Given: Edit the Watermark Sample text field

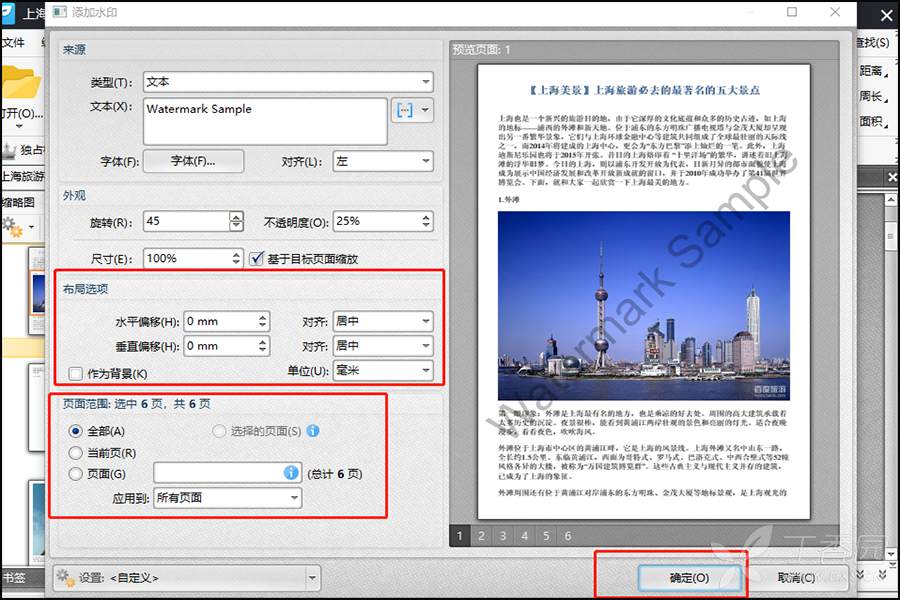Looking at the screenshot, I should (265, 121).
